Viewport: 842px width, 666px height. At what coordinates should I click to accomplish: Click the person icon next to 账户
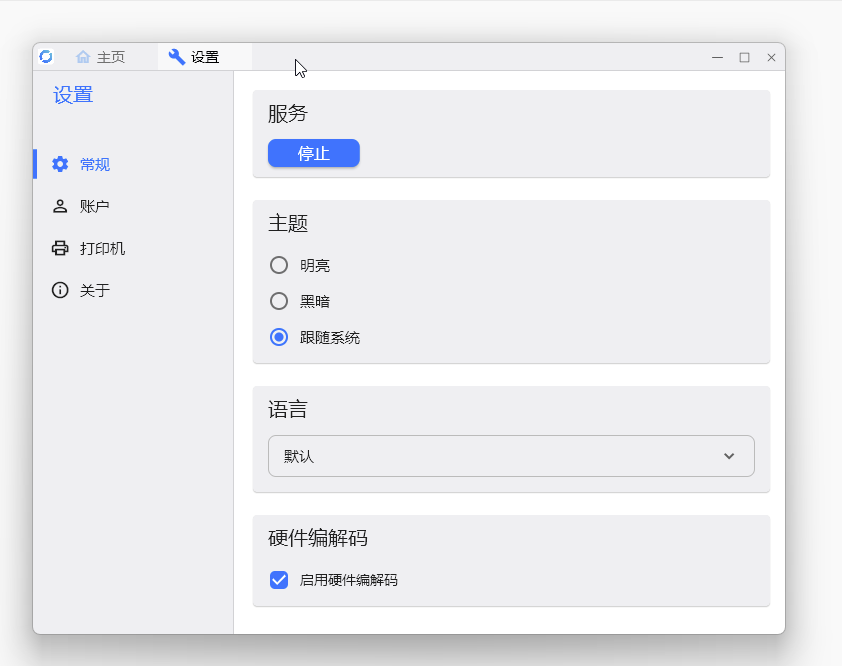click(x=61, y=206)
